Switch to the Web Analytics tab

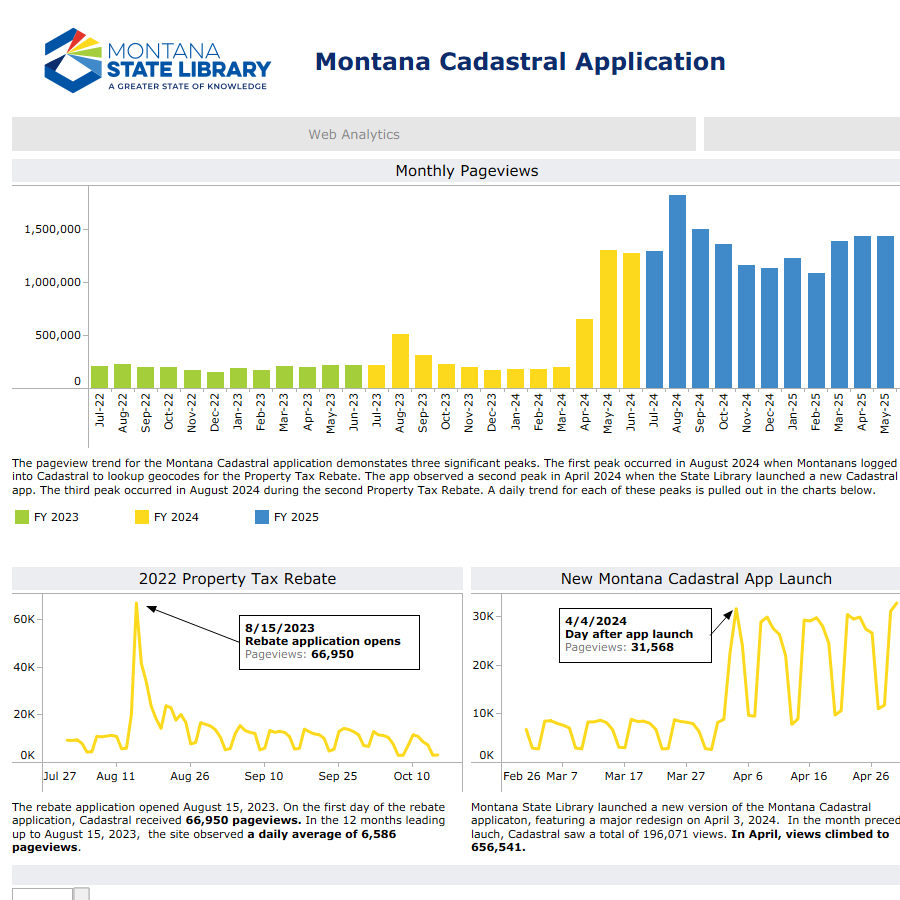point(354,134)
